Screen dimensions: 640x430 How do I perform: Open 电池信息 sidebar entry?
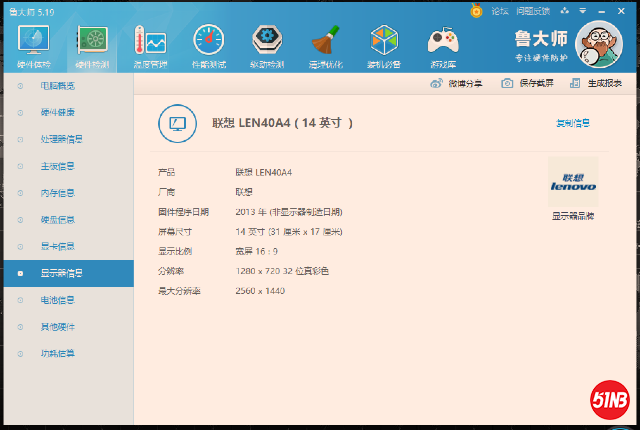click(x=57, y=300)
